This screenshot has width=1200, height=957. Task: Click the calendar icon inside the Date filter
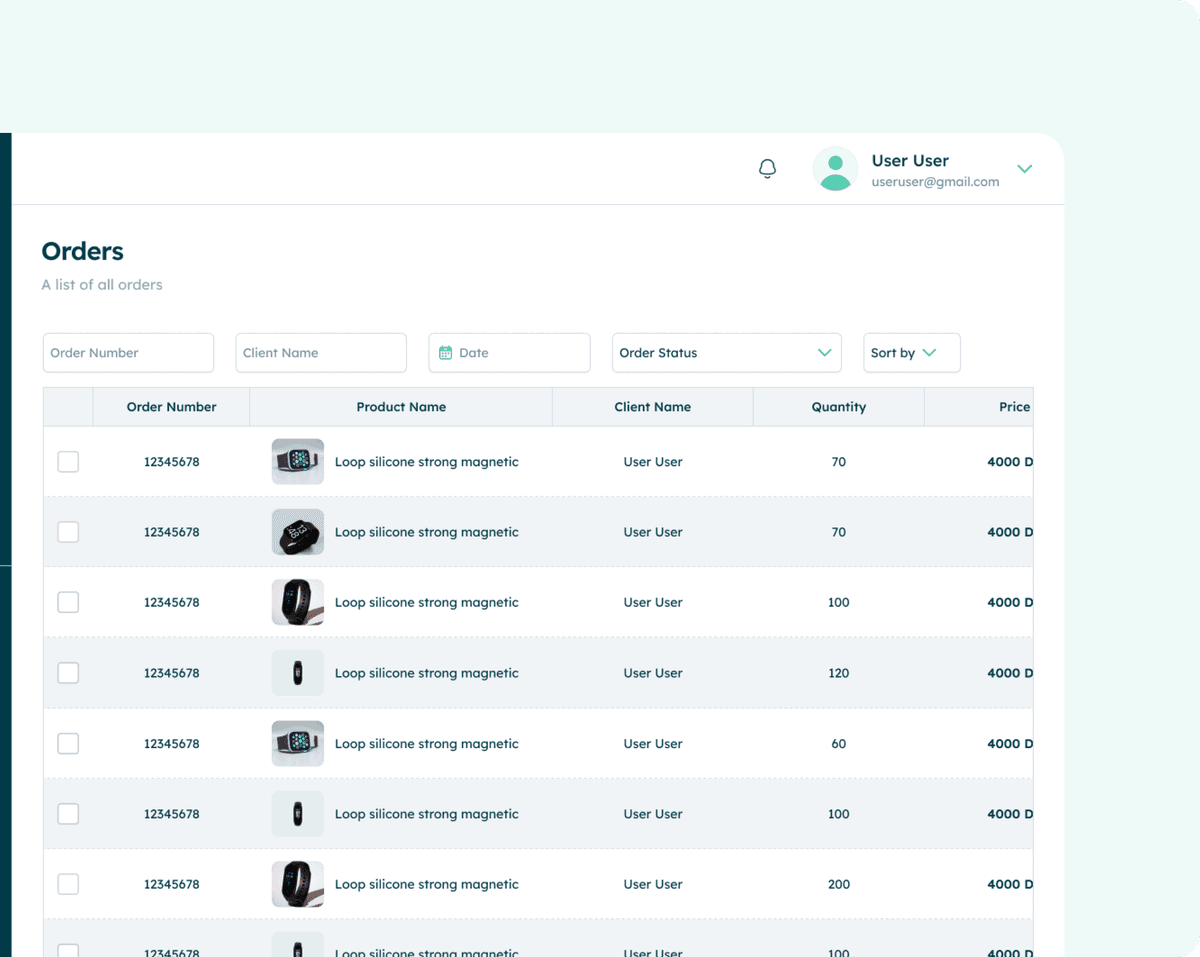click(445, 352)
